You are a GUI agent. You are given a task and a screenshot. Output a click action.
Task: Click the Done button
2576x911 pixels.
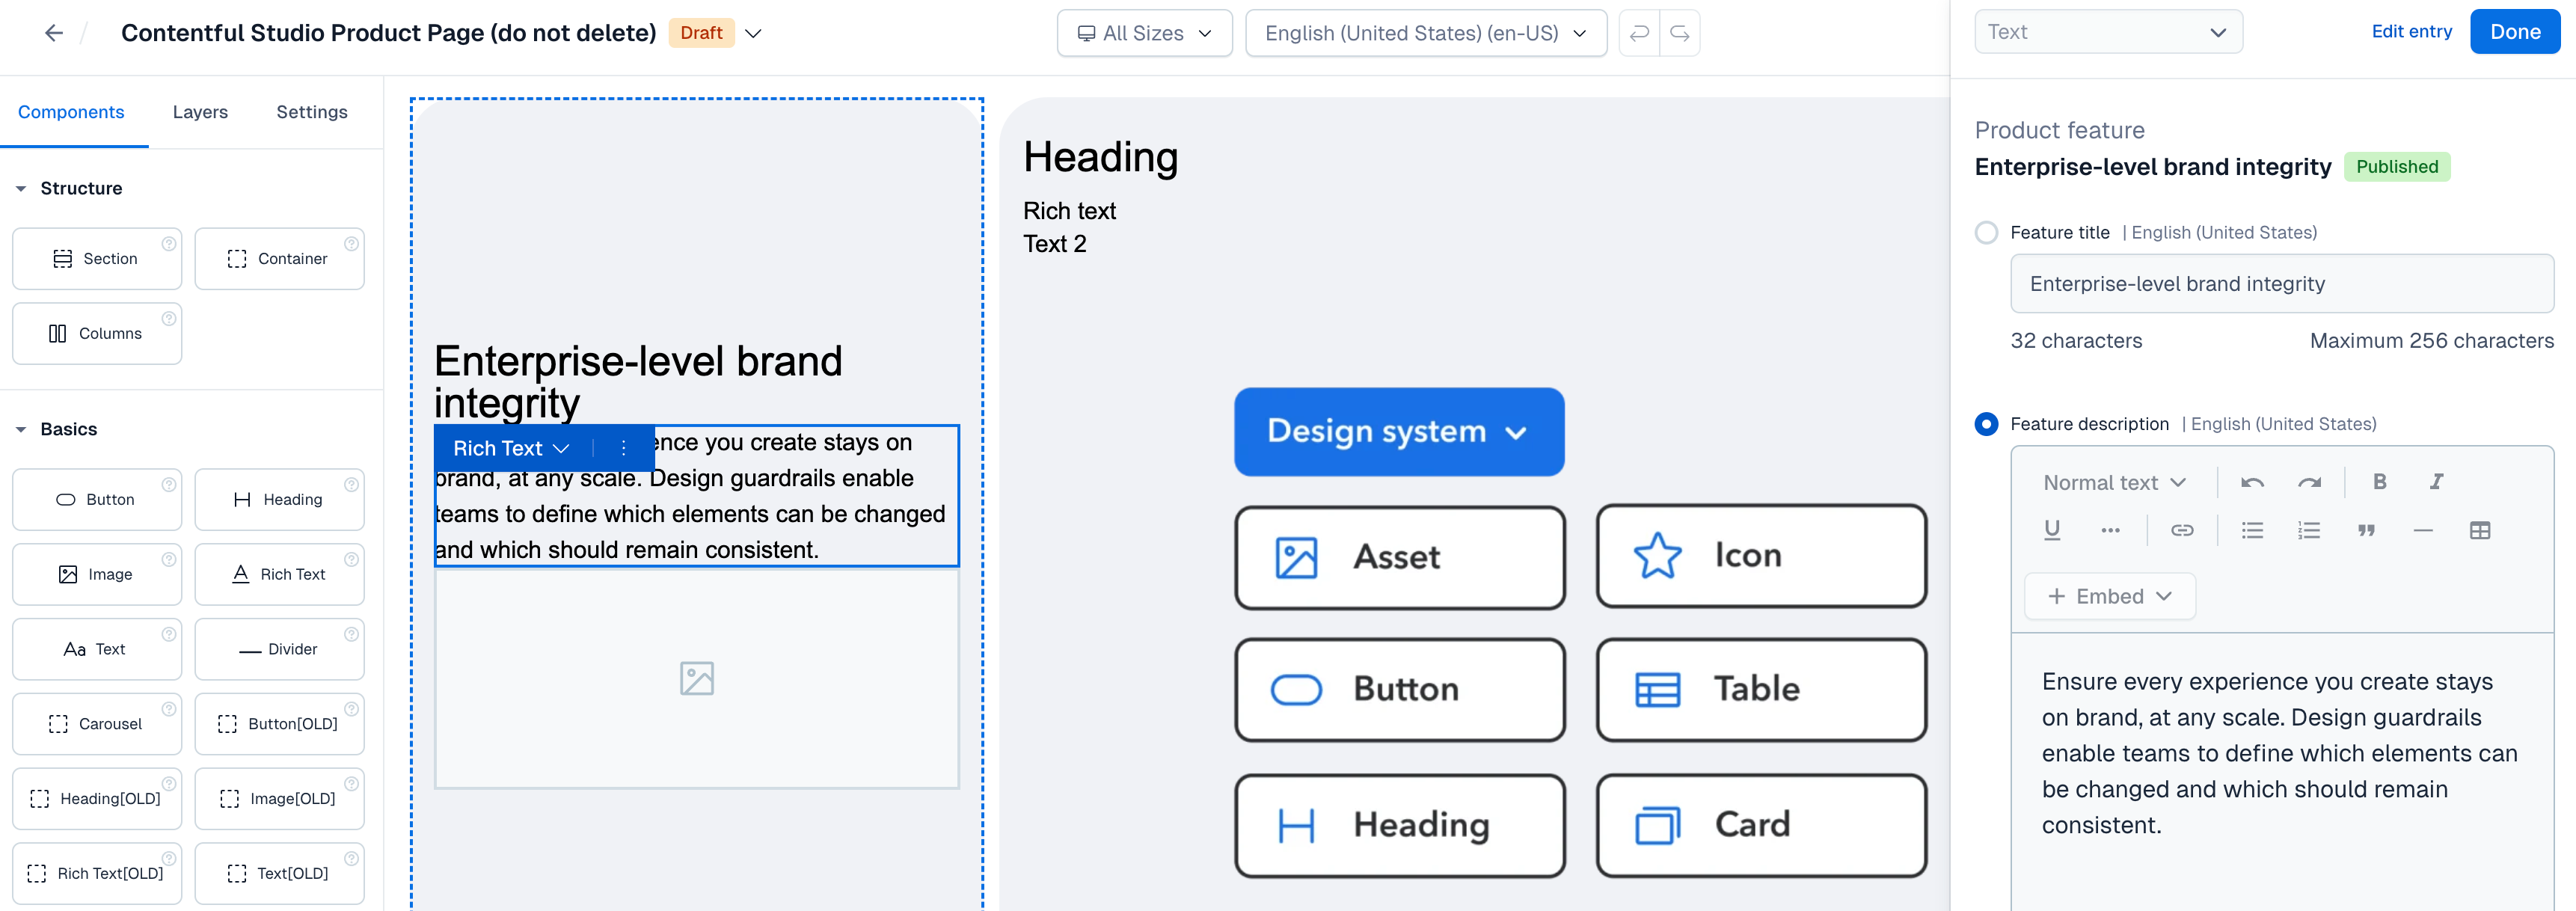click(2514, 32)
